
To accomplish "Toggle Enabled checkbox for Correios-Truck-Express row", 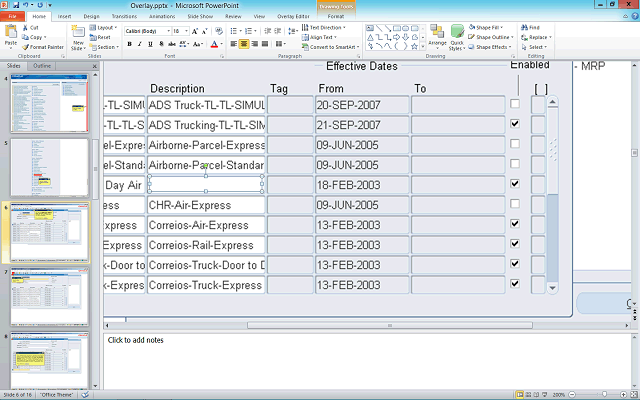I will click(x=515, y=284).
